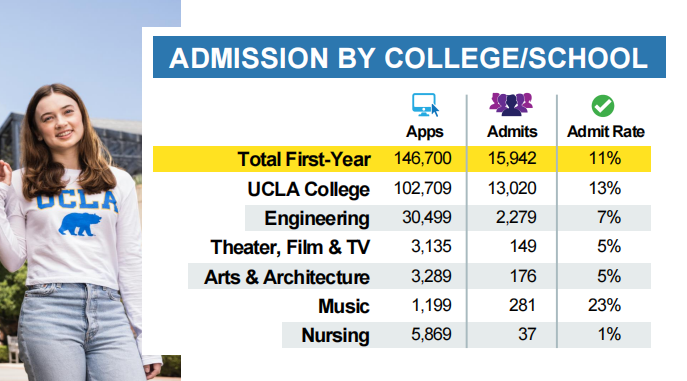
Task: Click the 1% Nursing admit rate
Action: [609, 335]
